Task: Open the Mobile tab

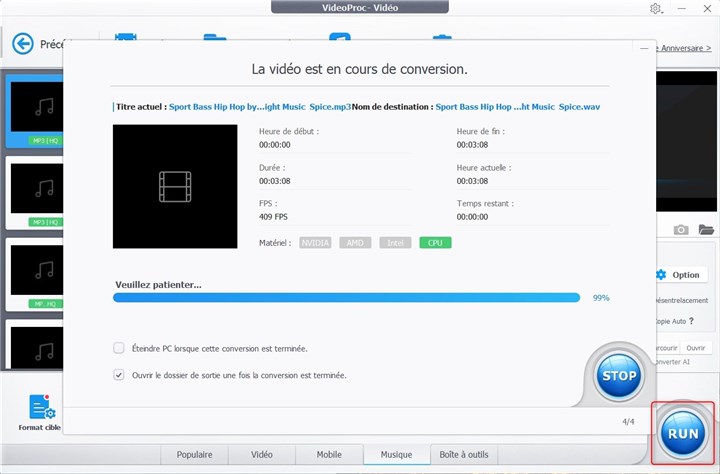Action: click(x=329, y=455)
